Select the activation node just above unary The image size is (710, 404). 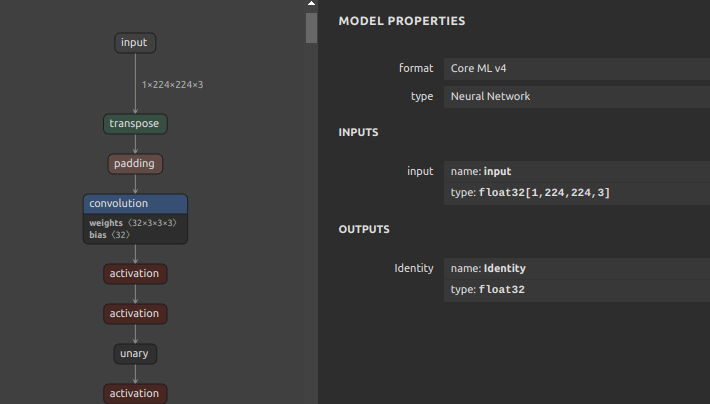(135, 313)
